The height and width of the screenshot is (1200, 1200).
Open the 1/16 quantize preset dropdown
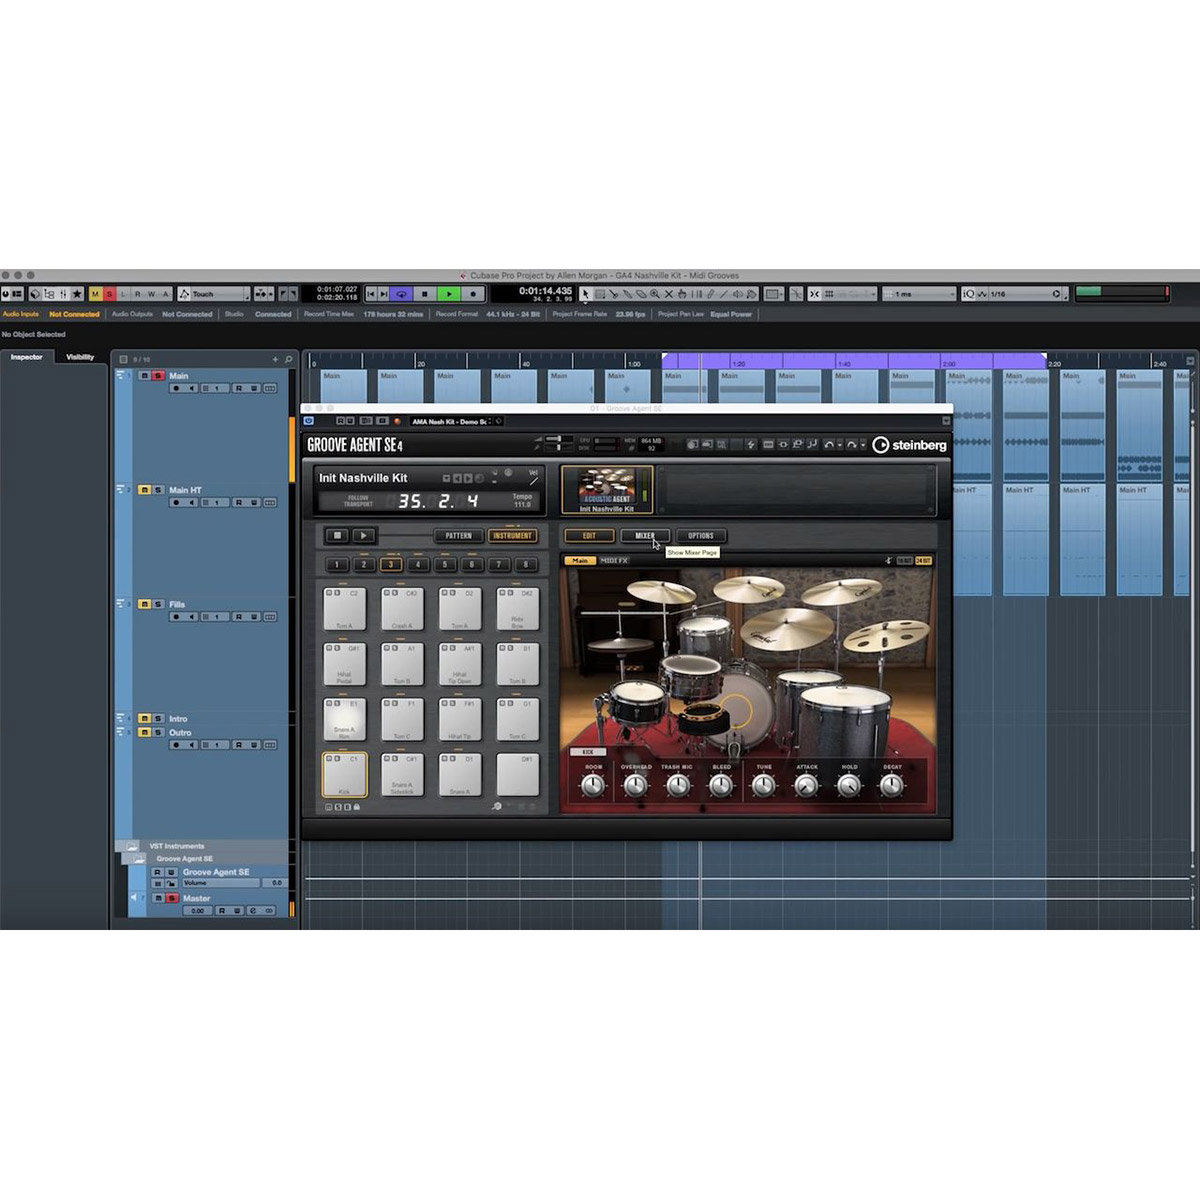(x=1056, y=294)
